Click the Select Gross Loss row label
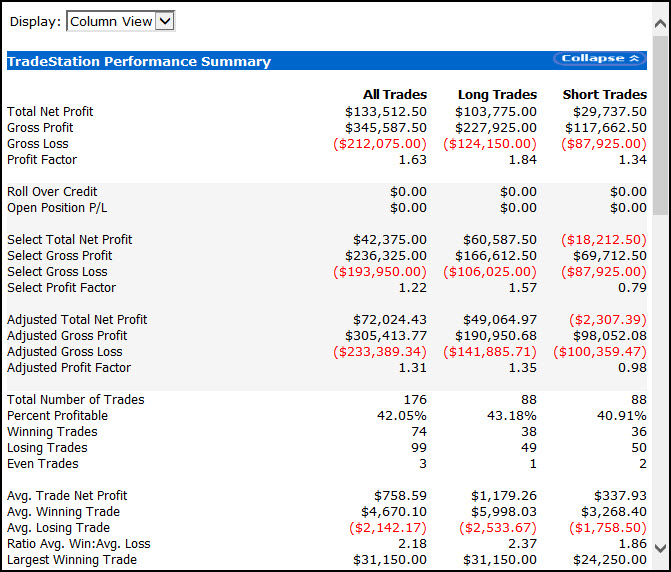Viewport: 671px width, 572px height. tap(57, 272)
